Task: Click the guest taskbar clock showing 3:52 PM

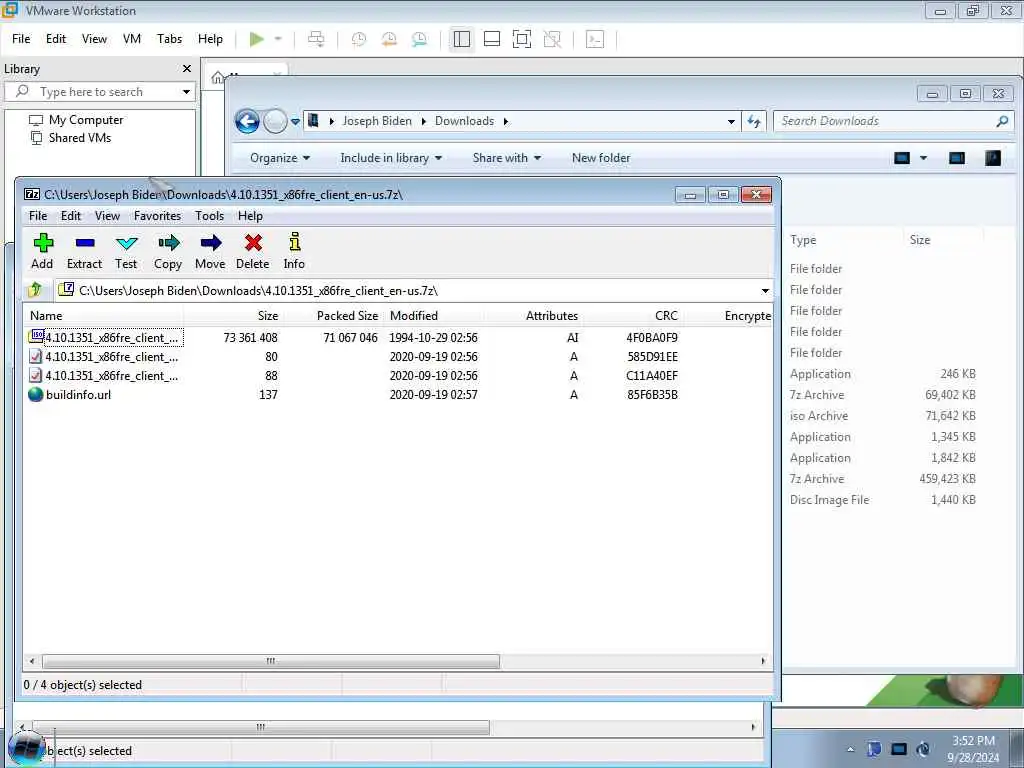Action: (973, 749)
